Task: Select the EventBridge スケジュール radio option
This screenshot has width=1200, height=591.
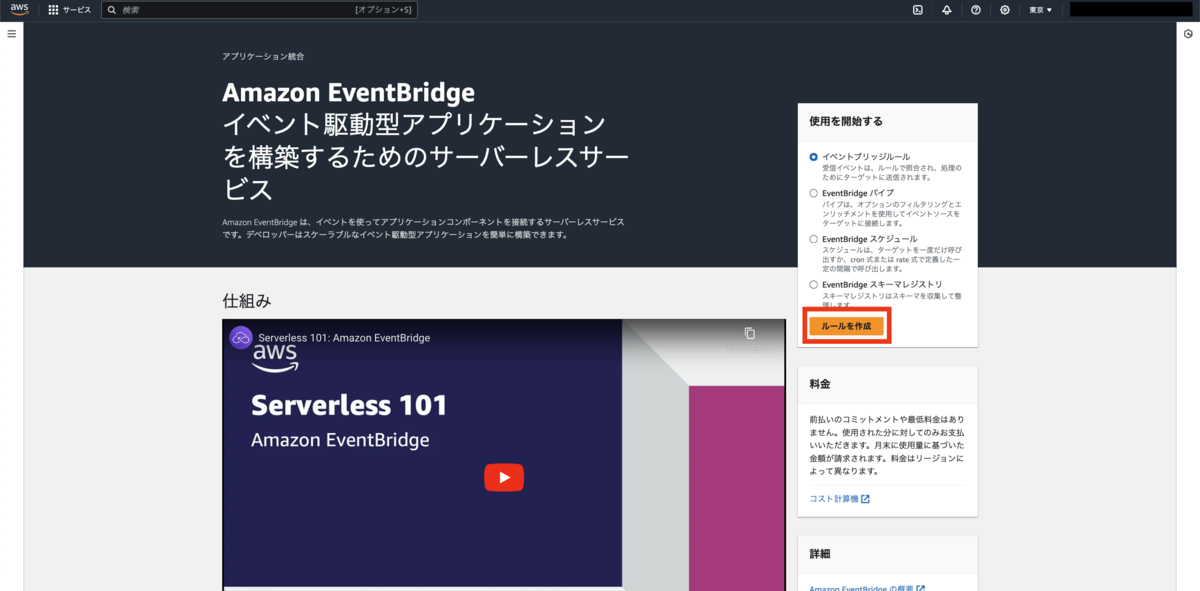Action: 813,239
